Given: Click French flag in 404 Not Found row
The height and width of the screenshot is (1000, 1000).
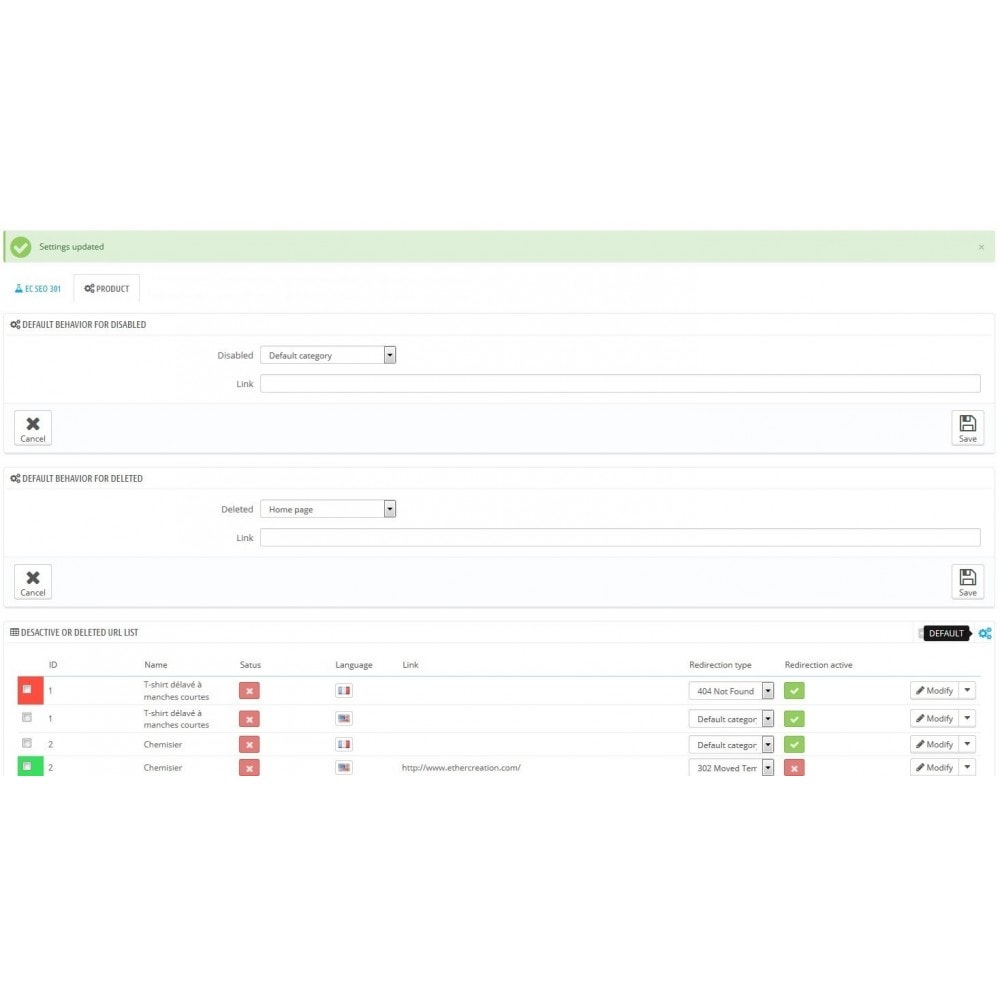Looking at the screenshot, I should coord(344,691).
